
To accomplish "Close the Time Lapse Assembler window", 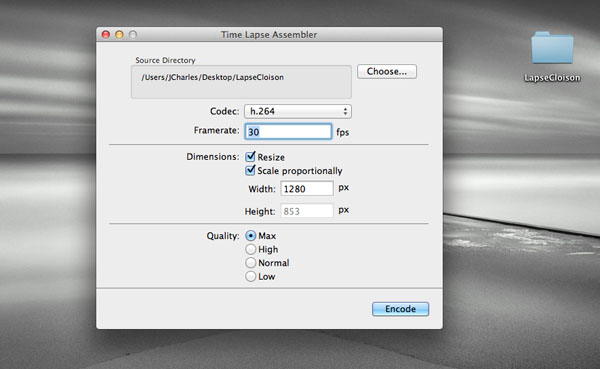I will 106,34.
